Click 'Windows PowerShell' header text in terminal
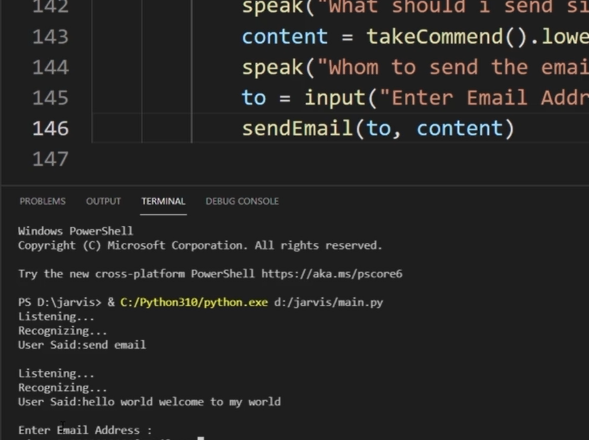The image size is (589, 440). pos(76,231)
